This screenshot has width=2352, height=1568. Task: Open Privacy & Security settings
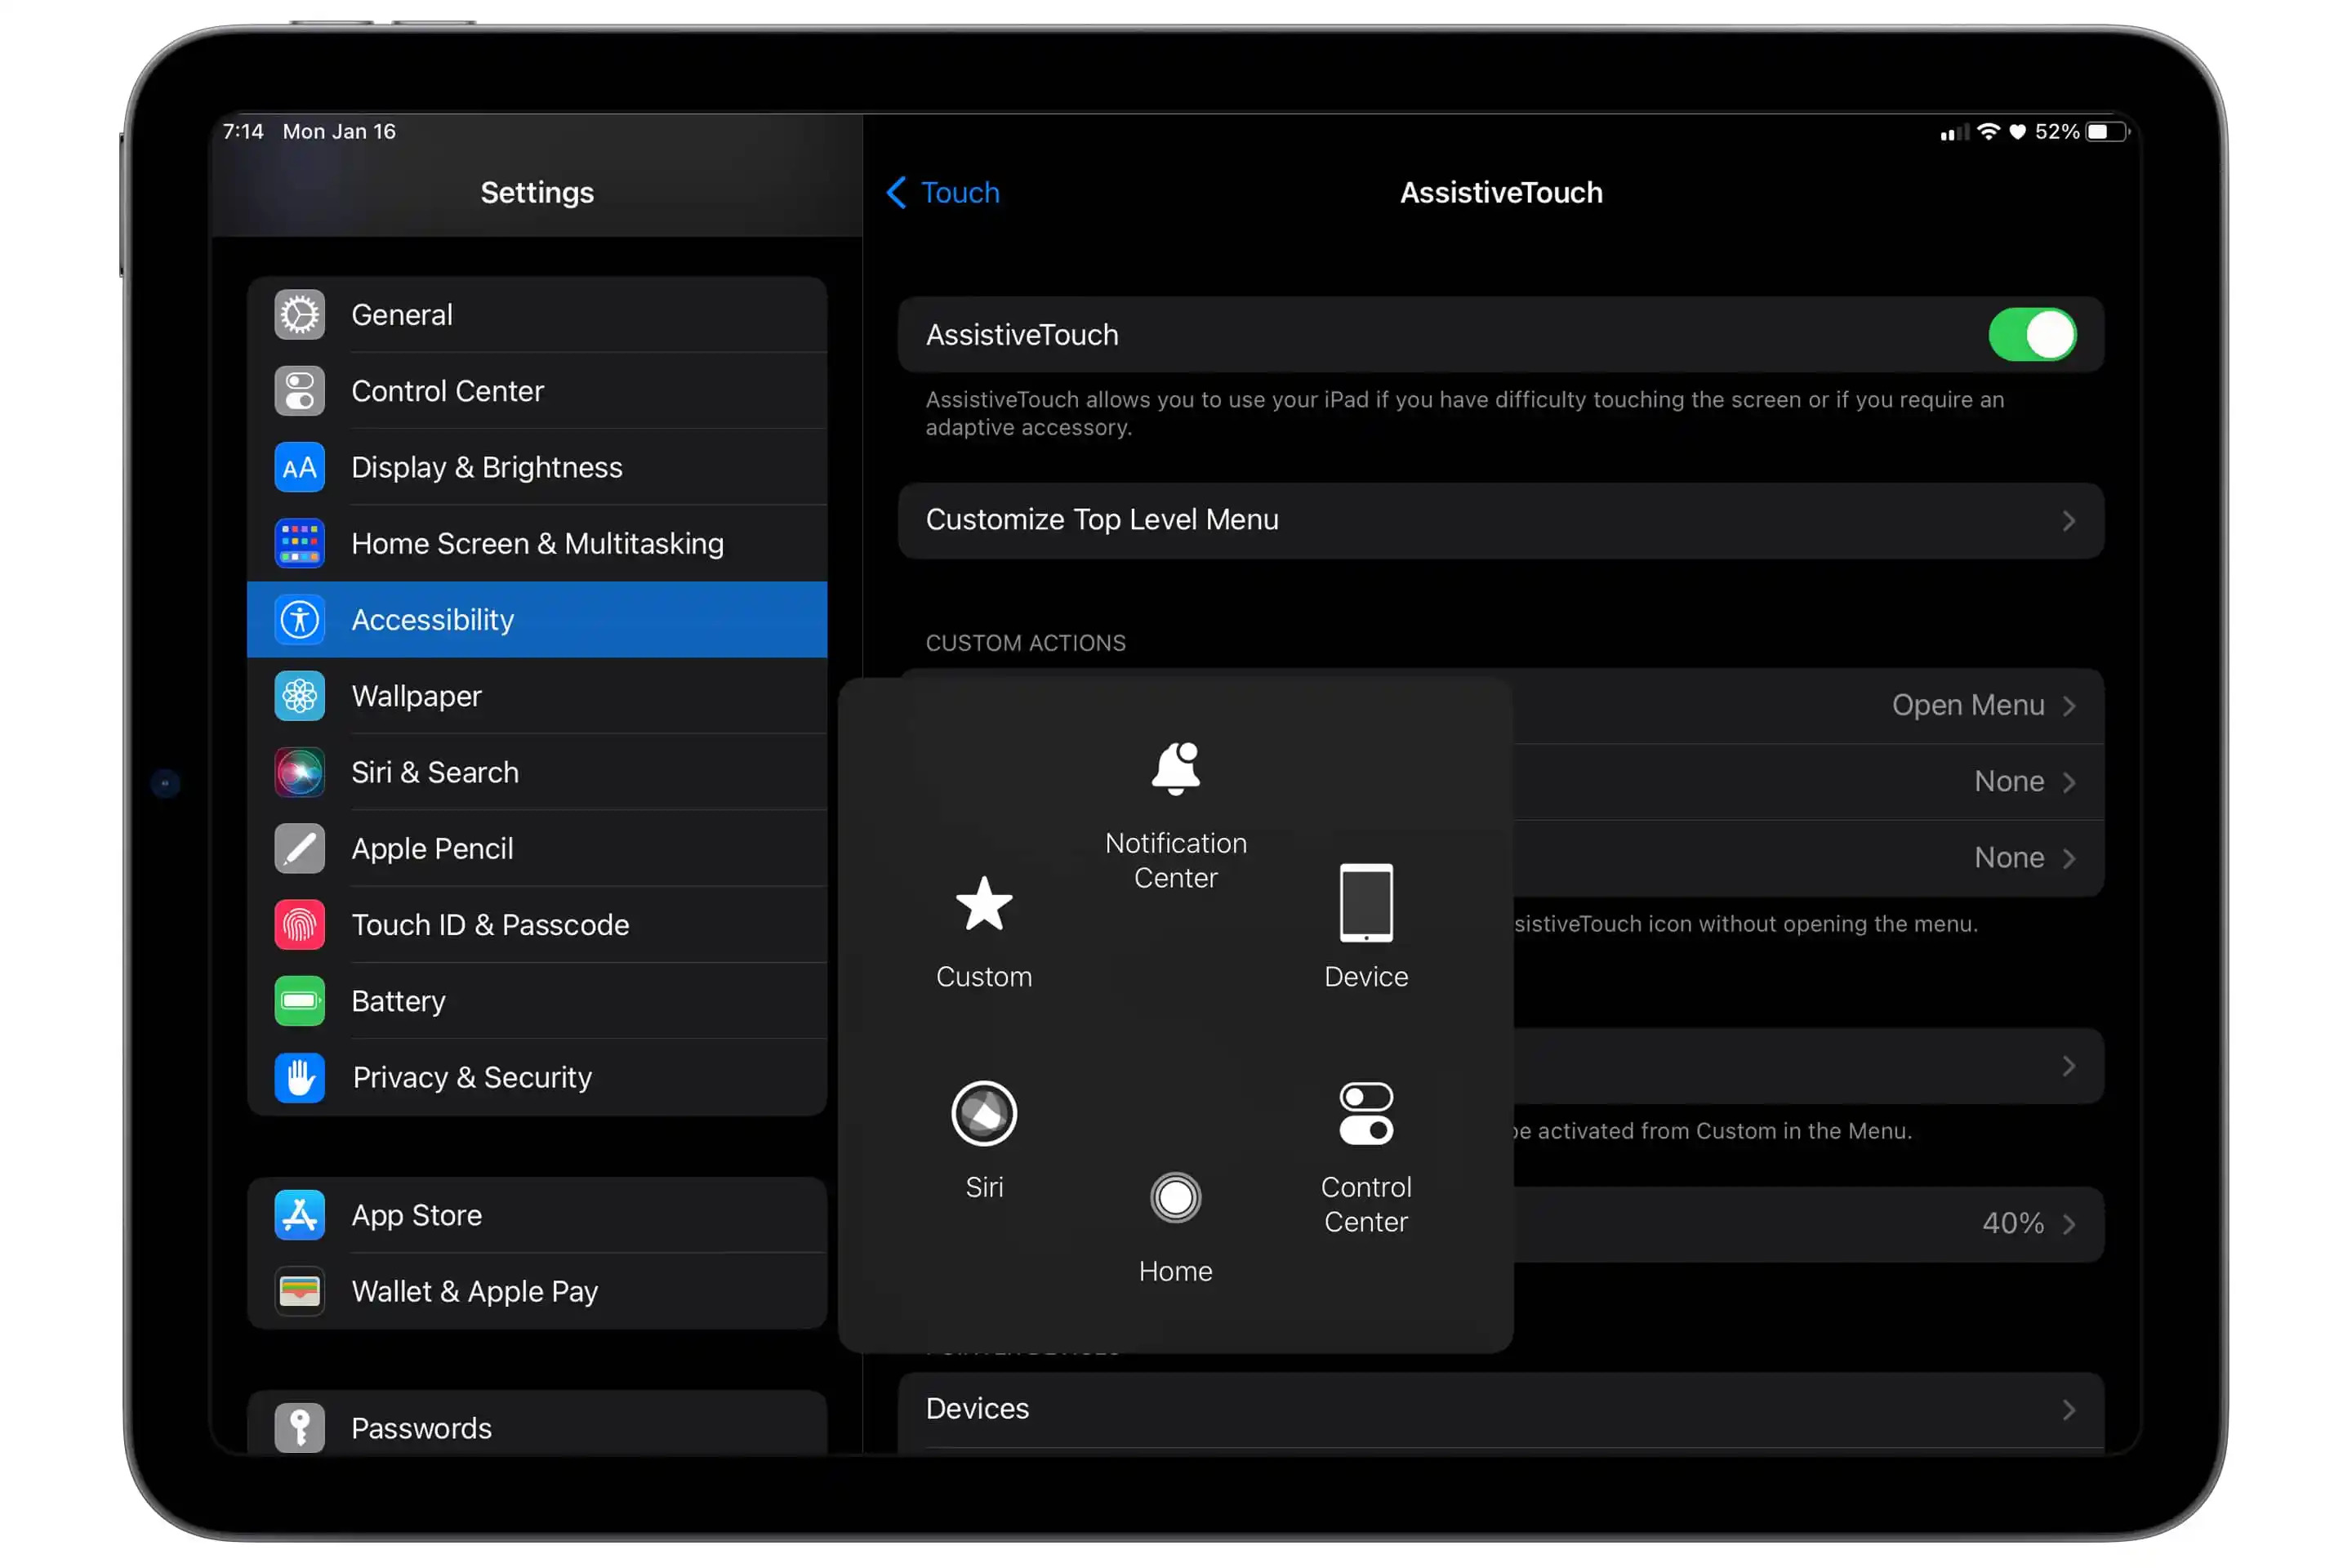(537, 1077)
